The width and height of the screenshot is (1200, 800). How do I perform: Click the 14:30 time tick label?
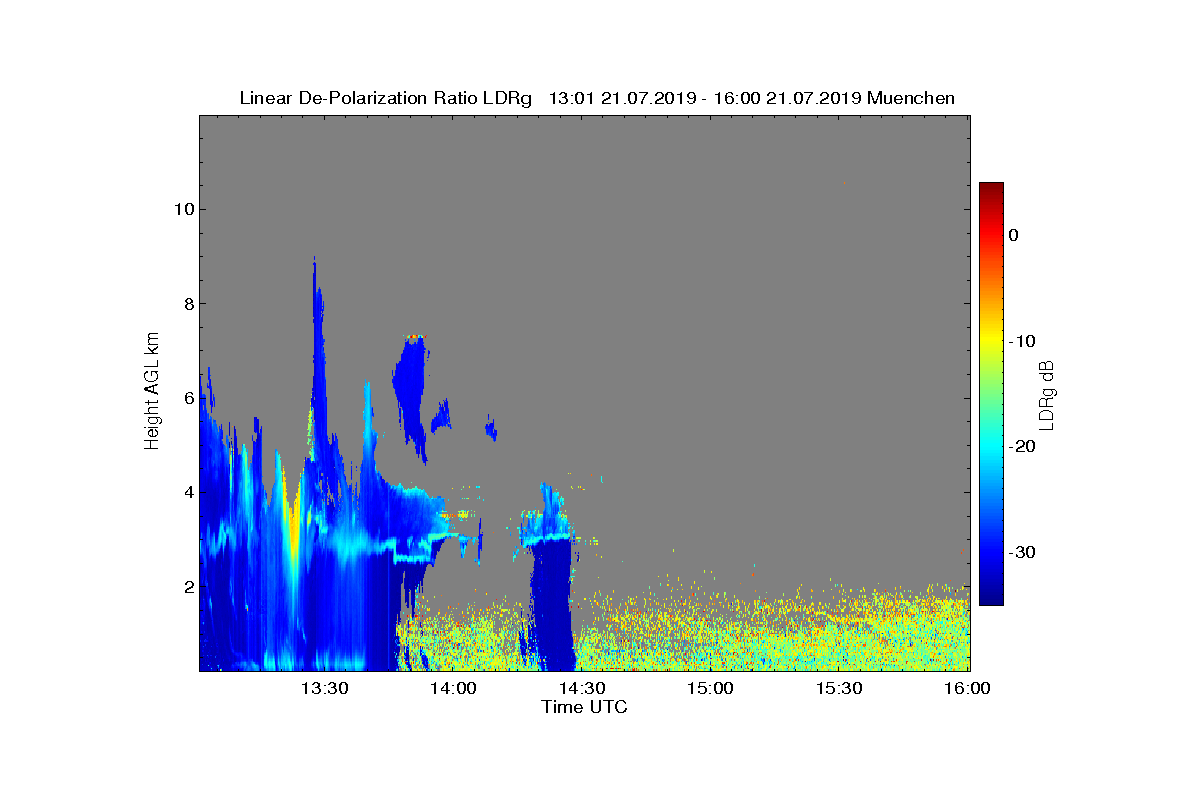582,688
